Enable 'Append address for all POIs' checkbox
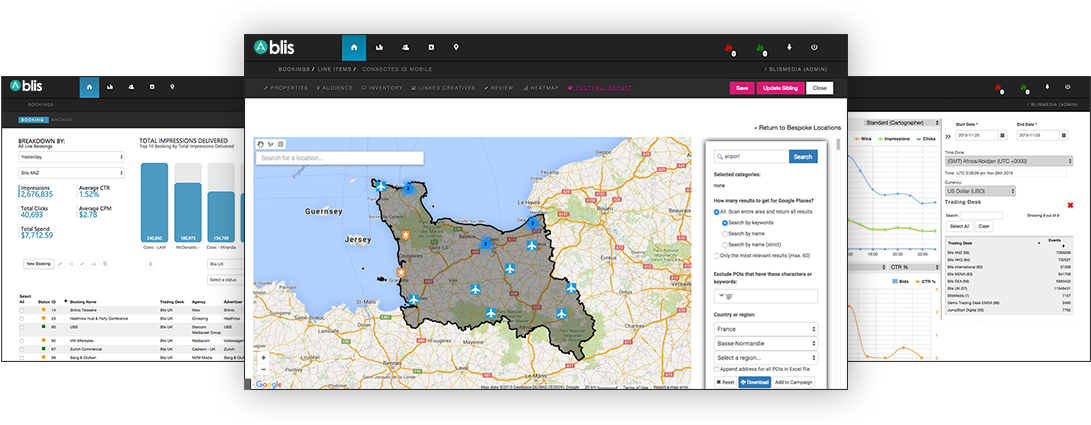This screenshot has width=1091, height=425. pyautogui.click(x=718, y=369)
